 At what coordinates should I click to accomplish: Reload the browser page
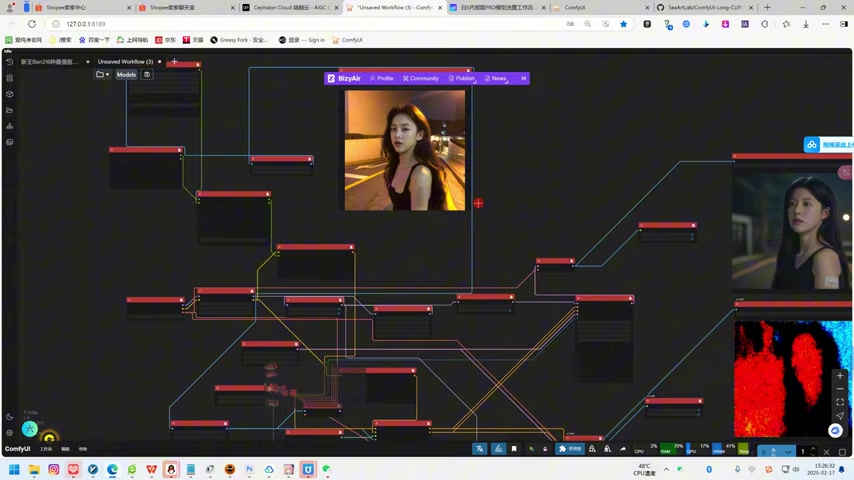(32, 24)
